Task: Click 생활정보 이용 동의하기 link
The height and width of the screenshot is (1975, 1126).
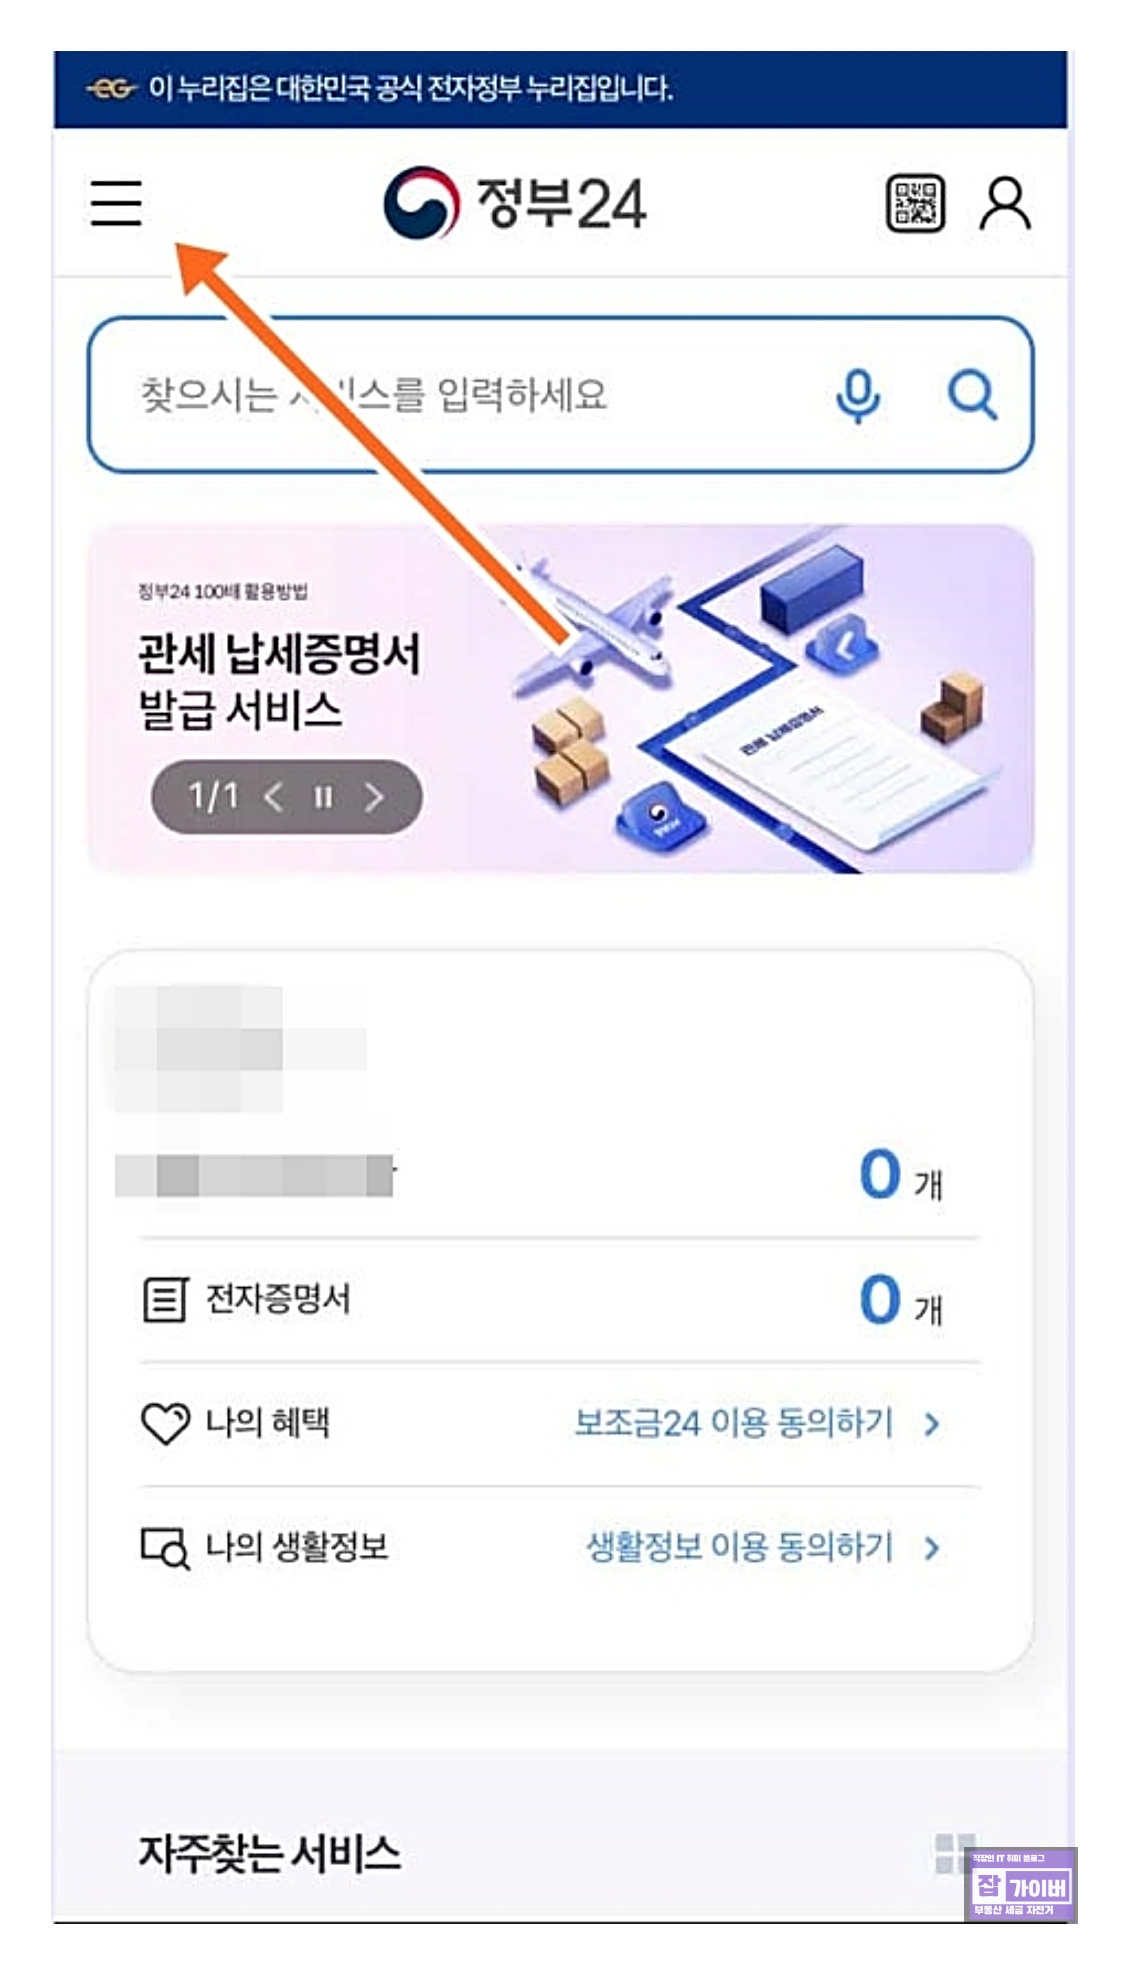Action: click(x=739, y=1547)
